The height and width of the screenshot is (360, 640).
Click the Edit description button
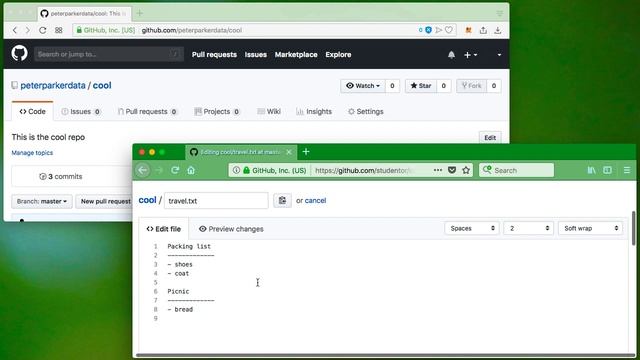490,138
